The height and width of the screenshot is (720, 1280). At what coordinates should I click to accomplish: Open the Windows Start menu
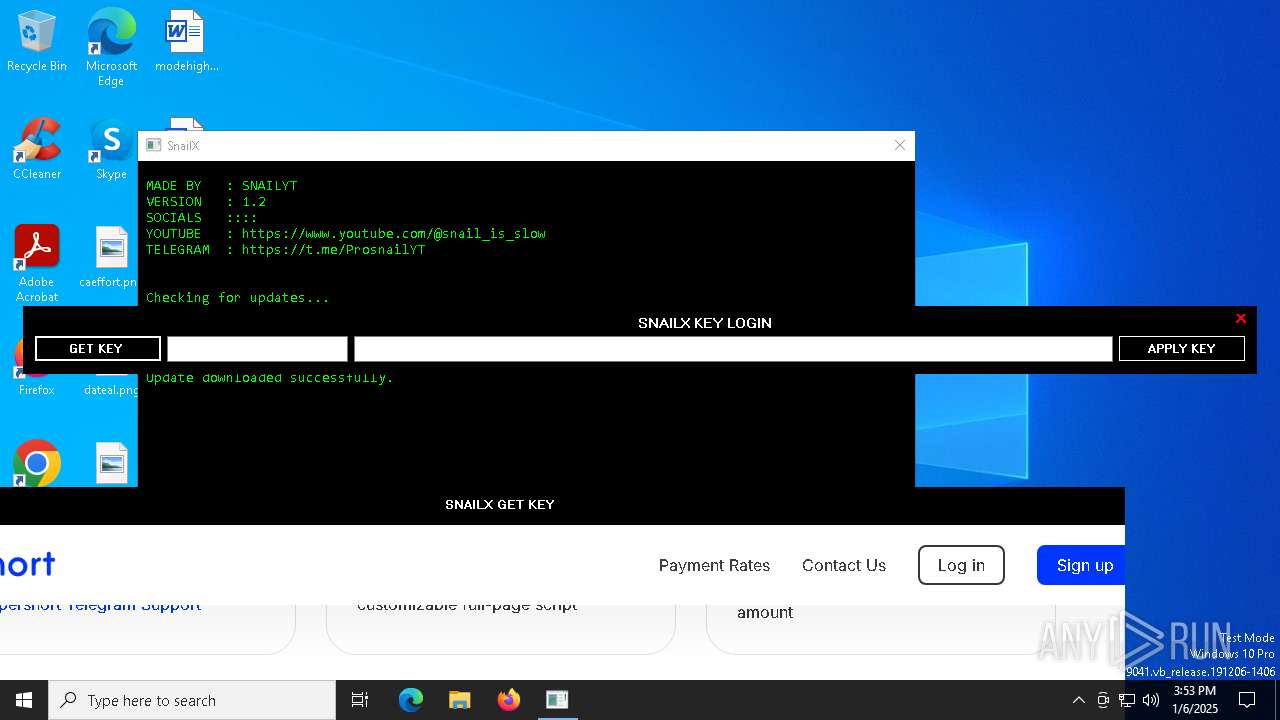click(x=24, y=700)
